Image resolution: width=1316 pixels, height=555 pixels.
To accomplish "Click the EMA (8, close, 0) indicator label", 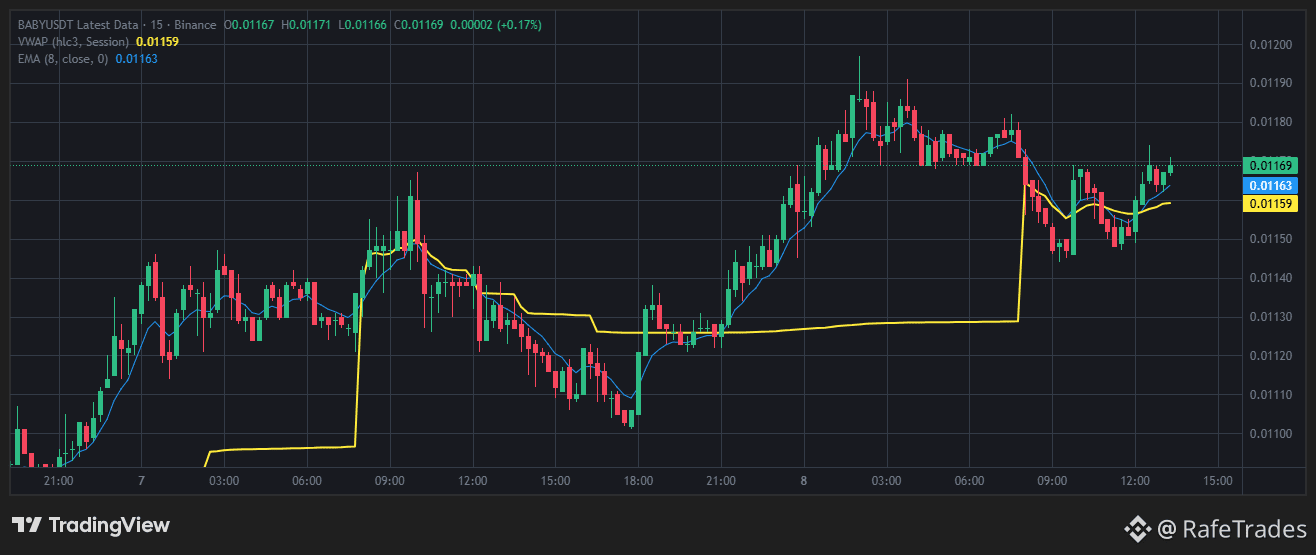I will (x=63, y=59).
